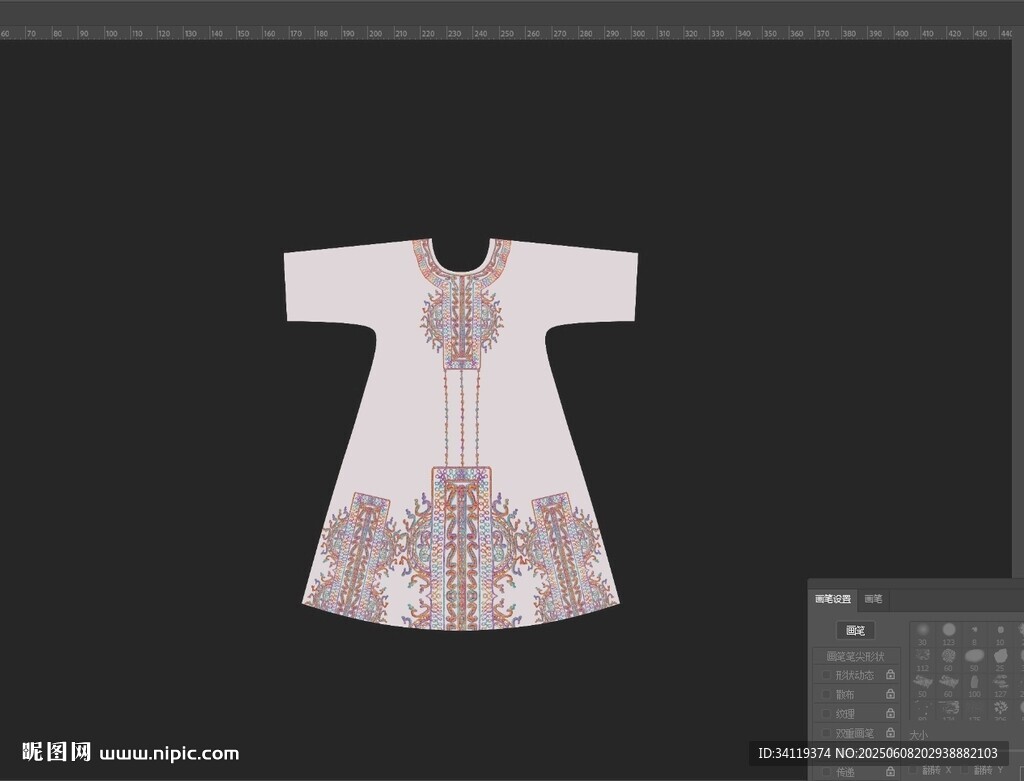Choose the 100 brush tip preset
The image size is (1024, 781).
974,686
